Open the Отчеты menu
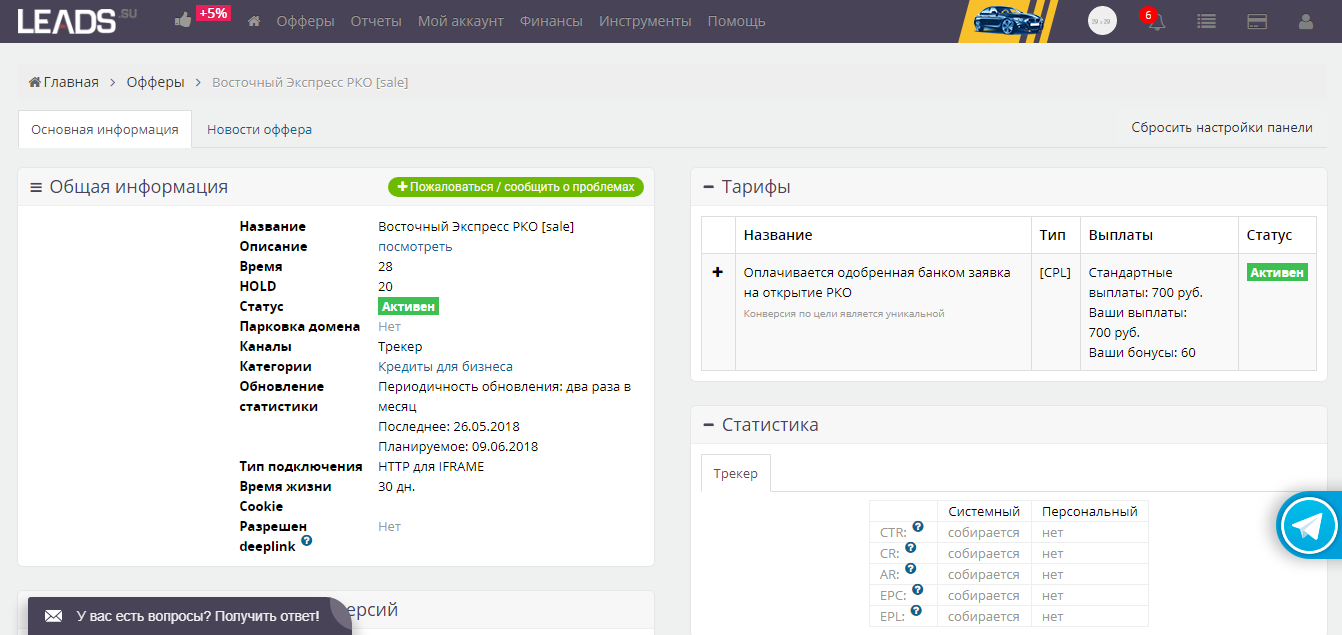This screenshot has width=1342, height=635. click(376, 21)
